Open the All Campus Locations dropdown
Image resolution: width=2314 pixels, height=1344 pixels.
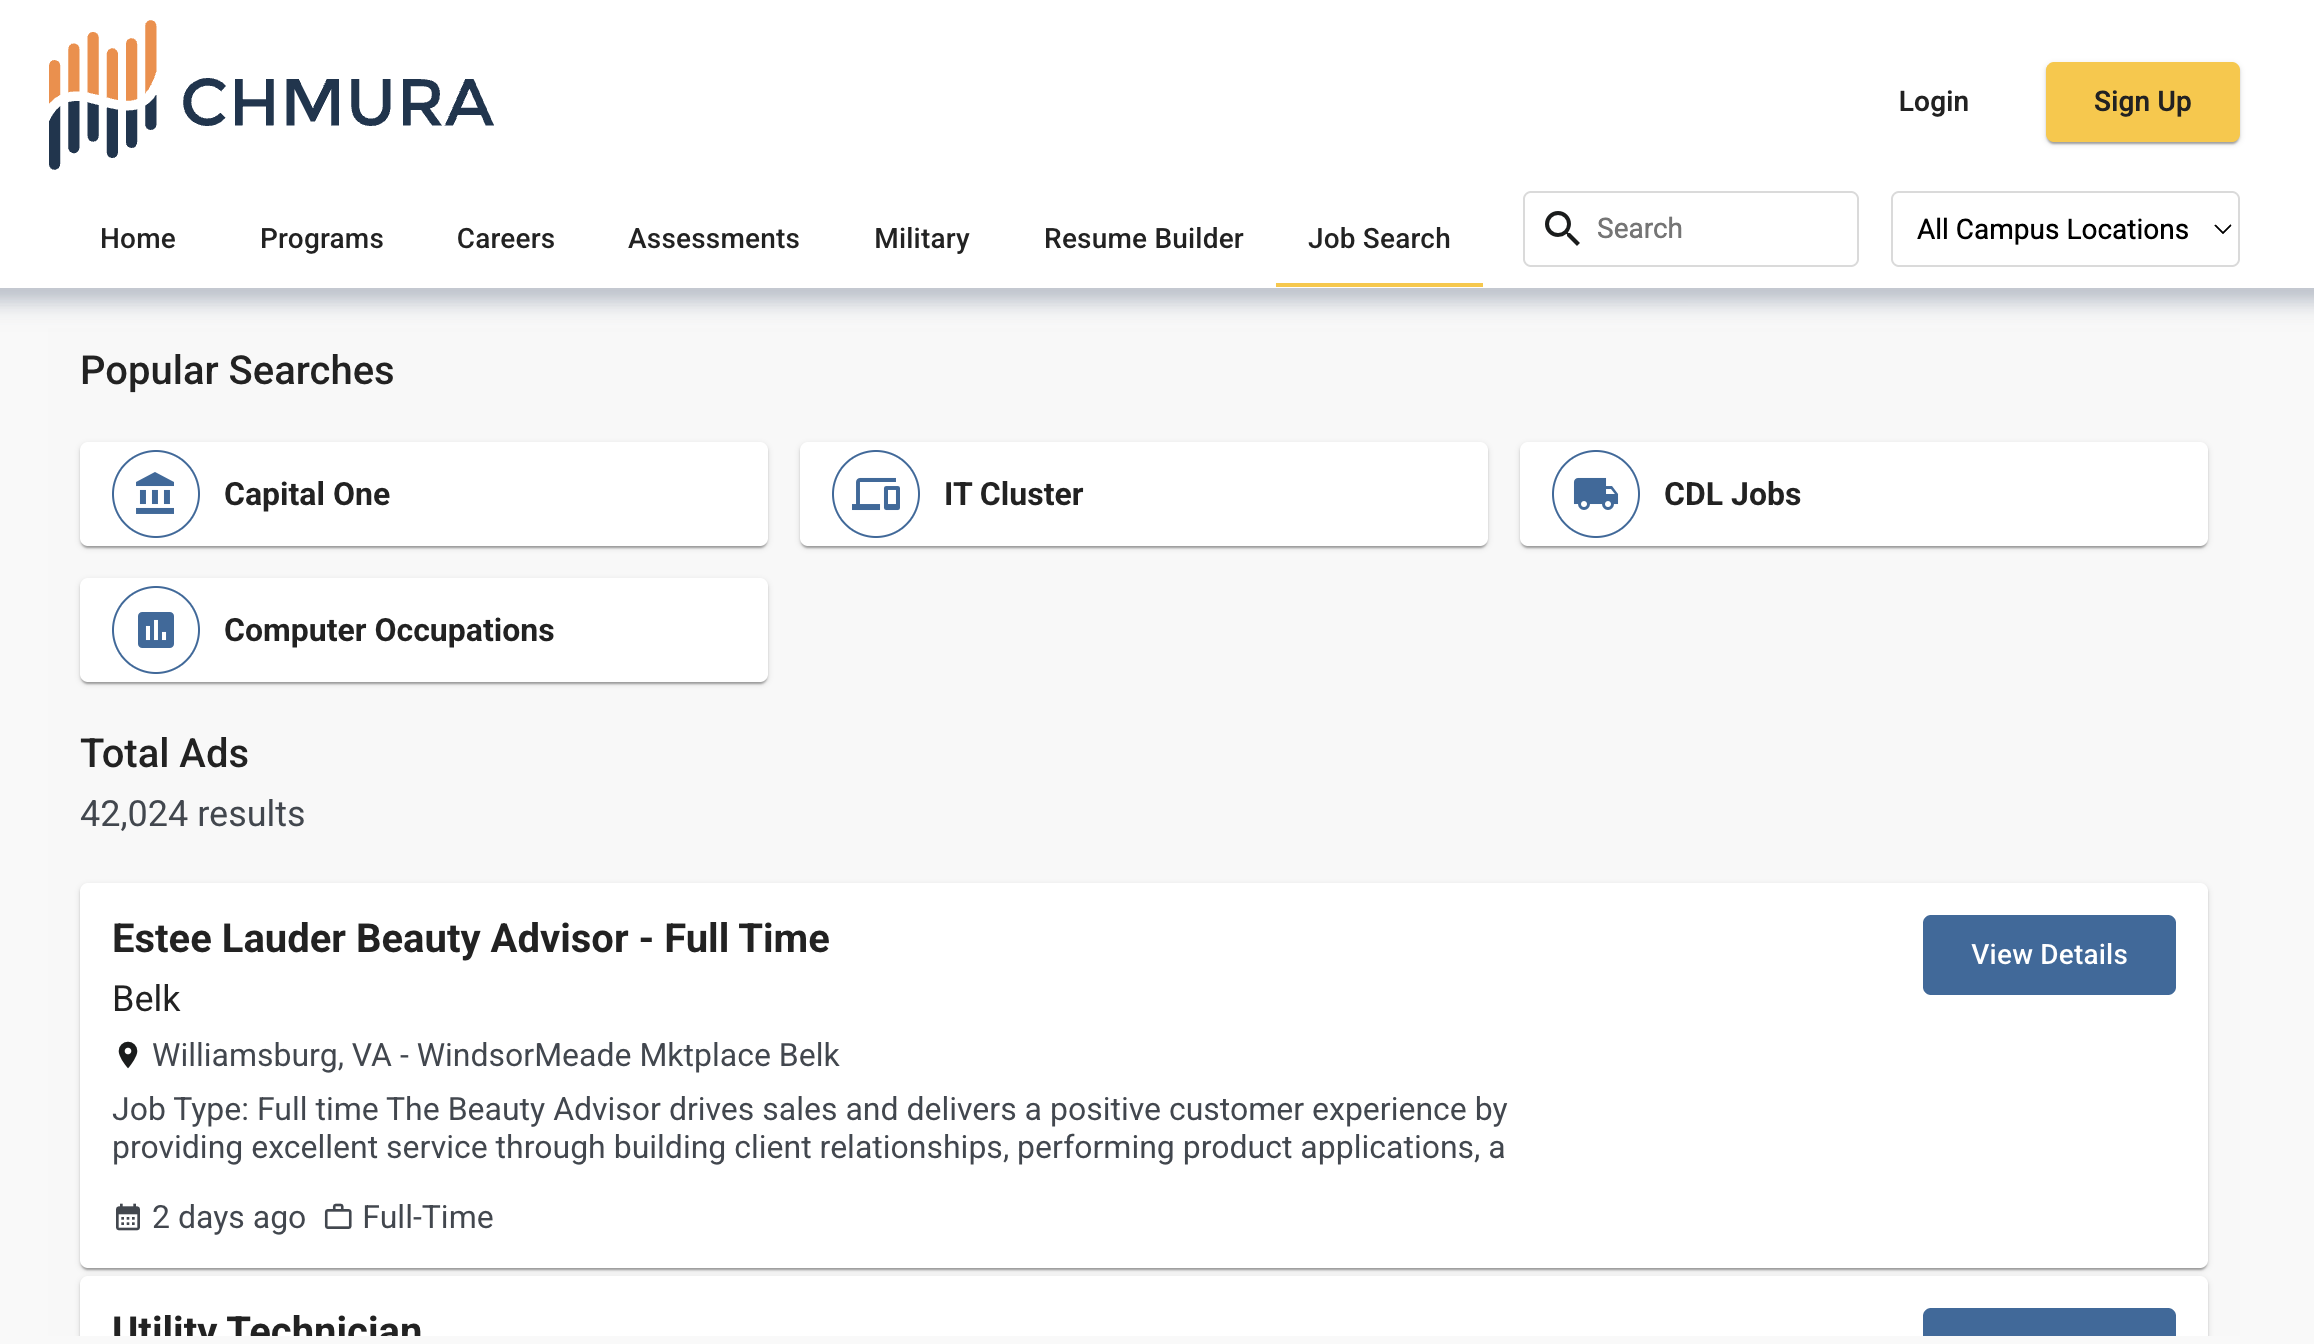pyautogui.click(x=2065, y=229)
